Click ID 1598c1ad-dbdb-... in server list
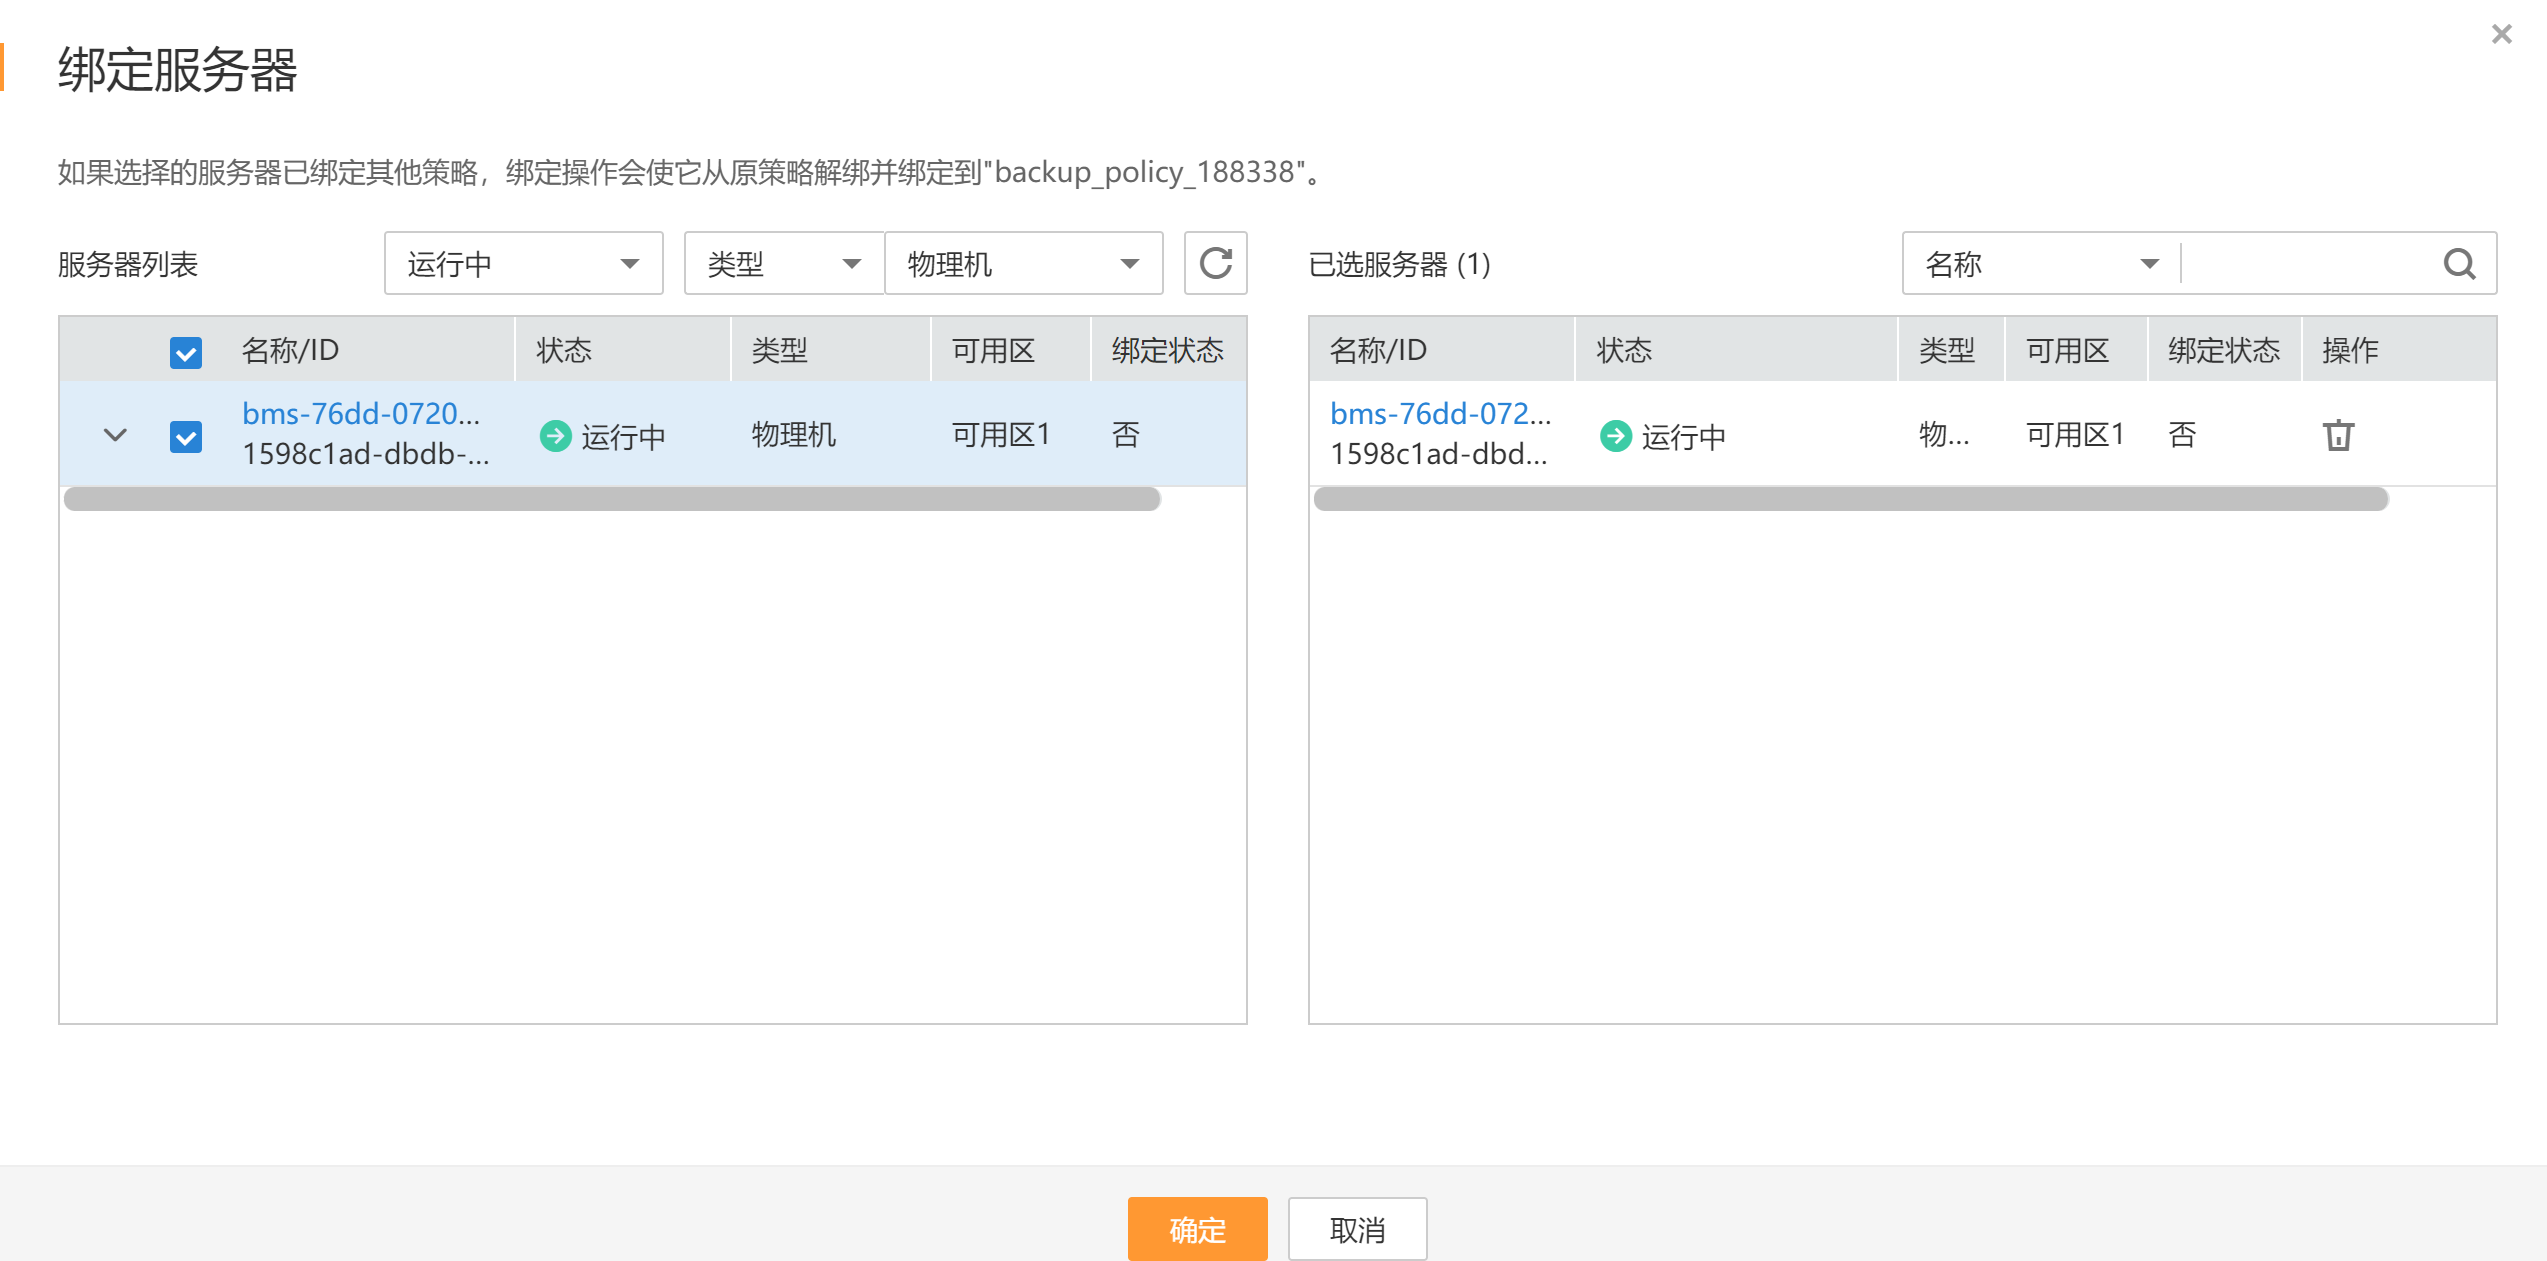2547x1261 pixels. coord(366,454)
